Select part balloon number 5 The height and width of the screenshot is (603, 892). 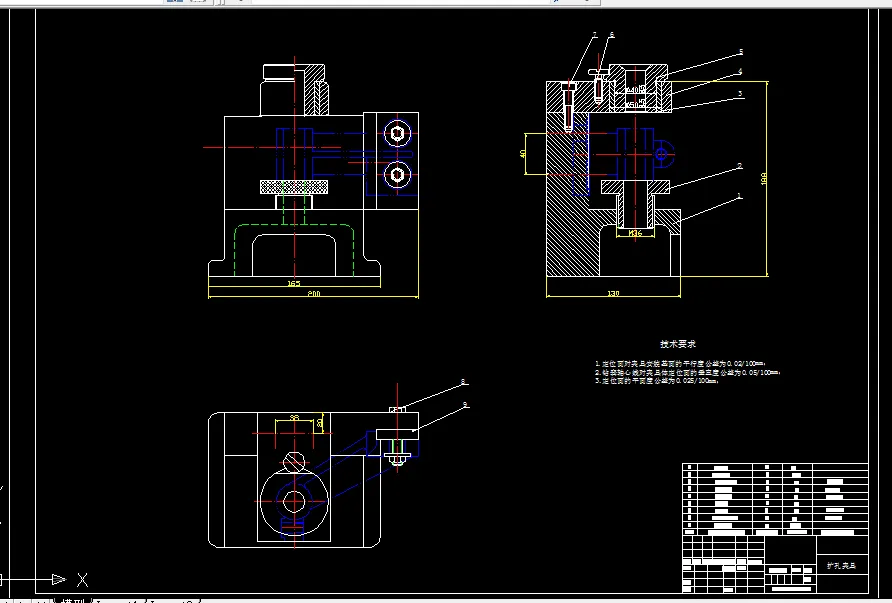(x=741, y=52)
